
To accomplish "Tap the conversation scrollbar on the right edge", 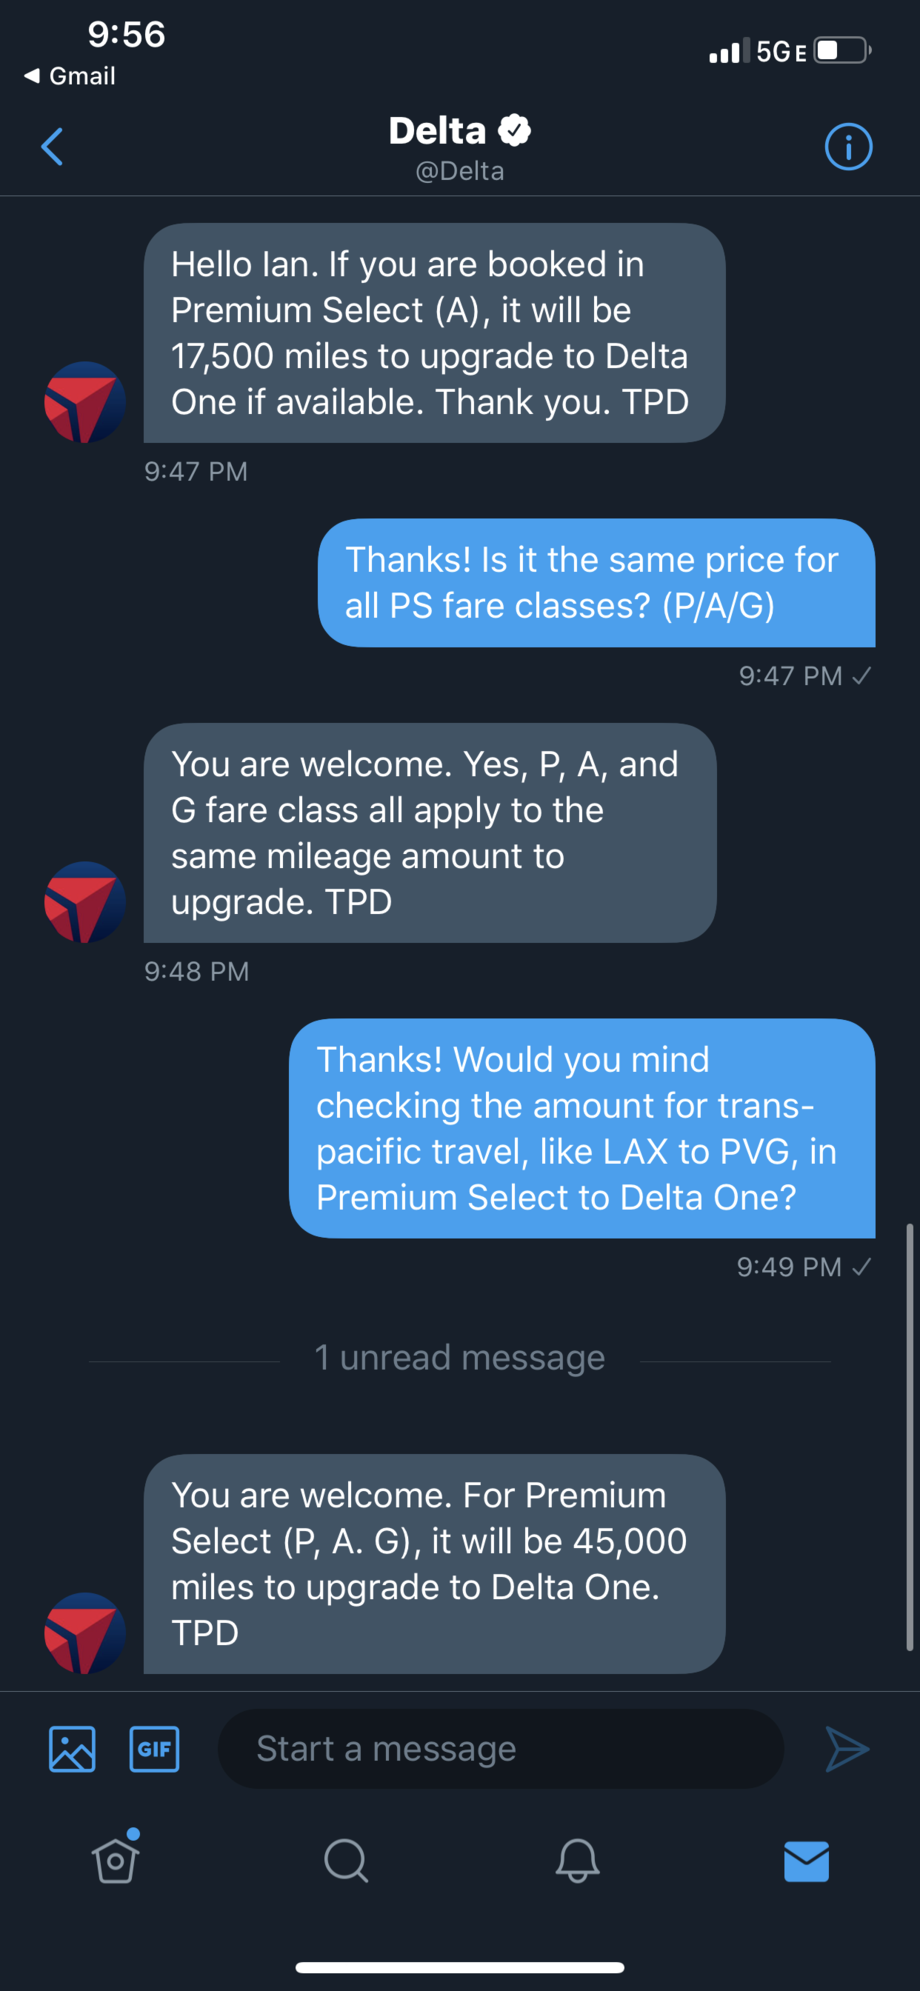I will click(x=909, y=1436).
